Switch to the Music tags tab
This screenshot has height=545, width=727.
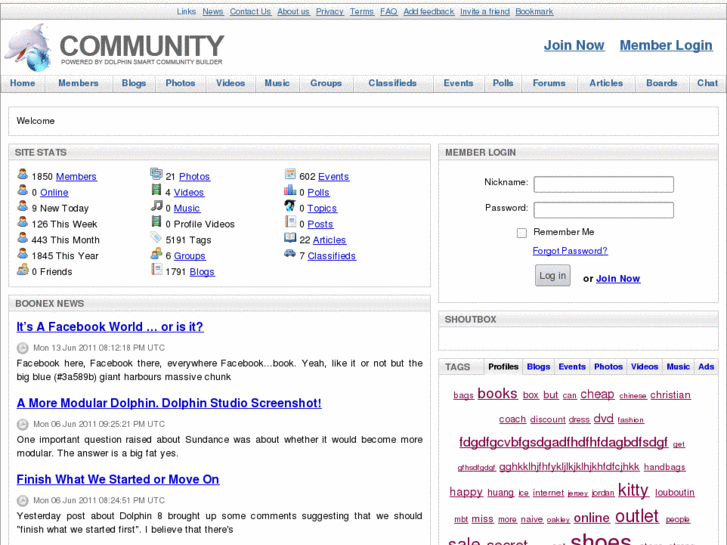click(678, 366)
